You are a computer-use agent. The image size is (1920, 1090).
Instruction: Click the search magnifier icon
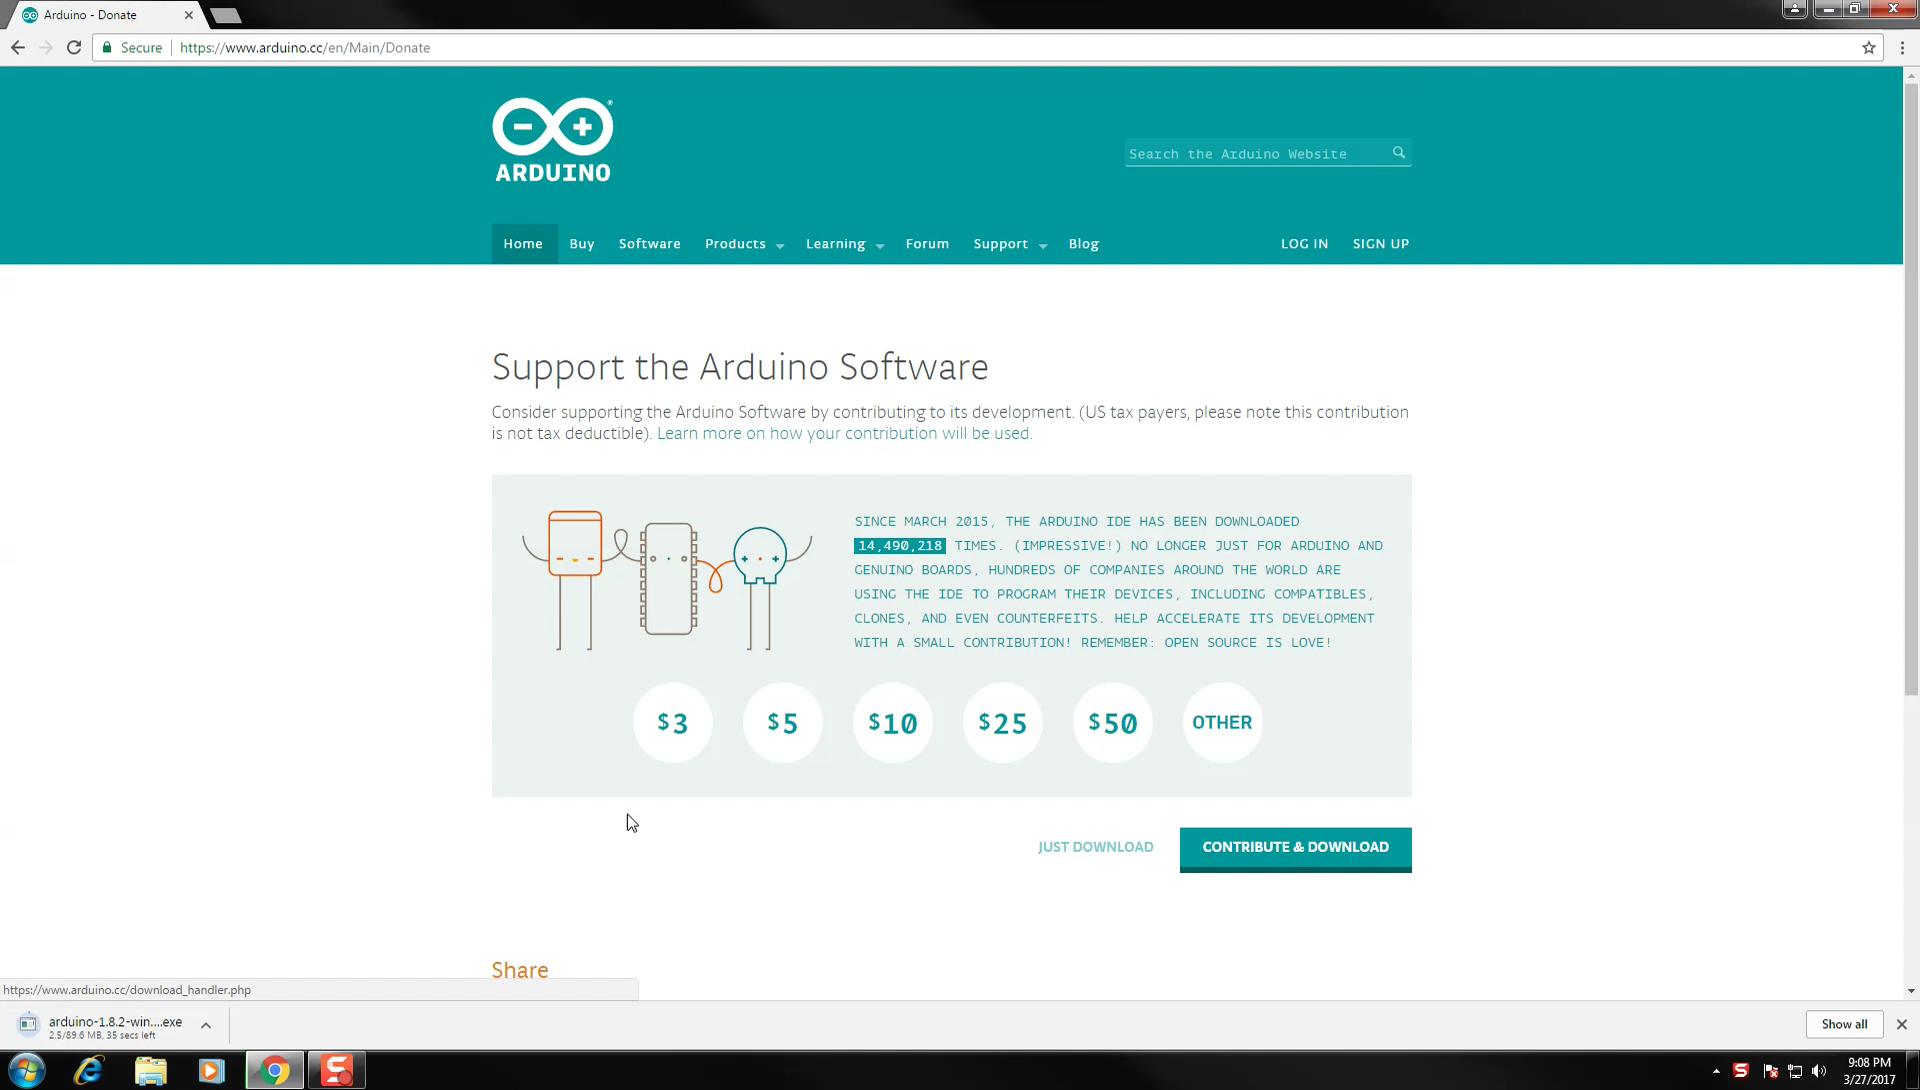tap(1398, 153)
